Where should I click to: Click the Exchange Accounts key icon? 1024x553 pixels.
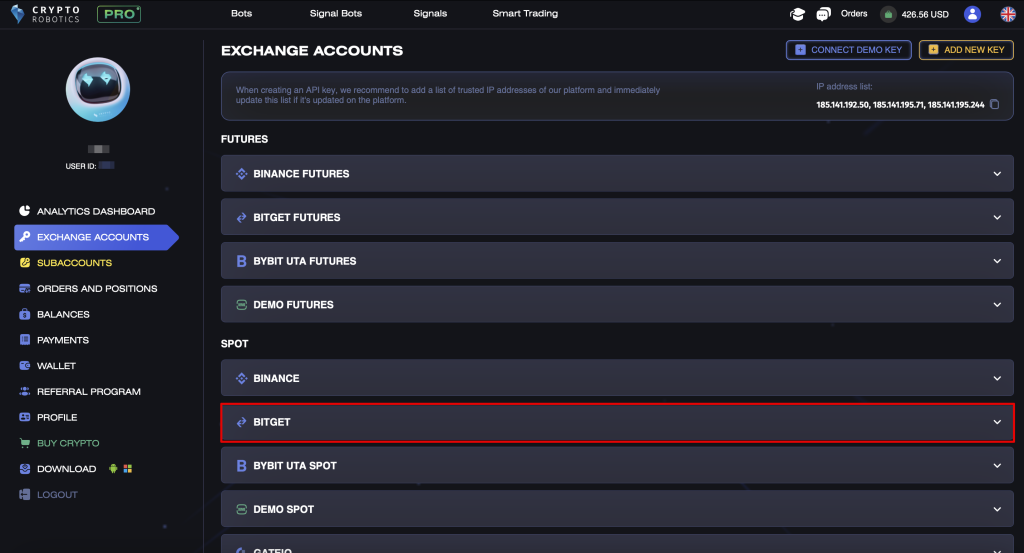pos(25,236)
